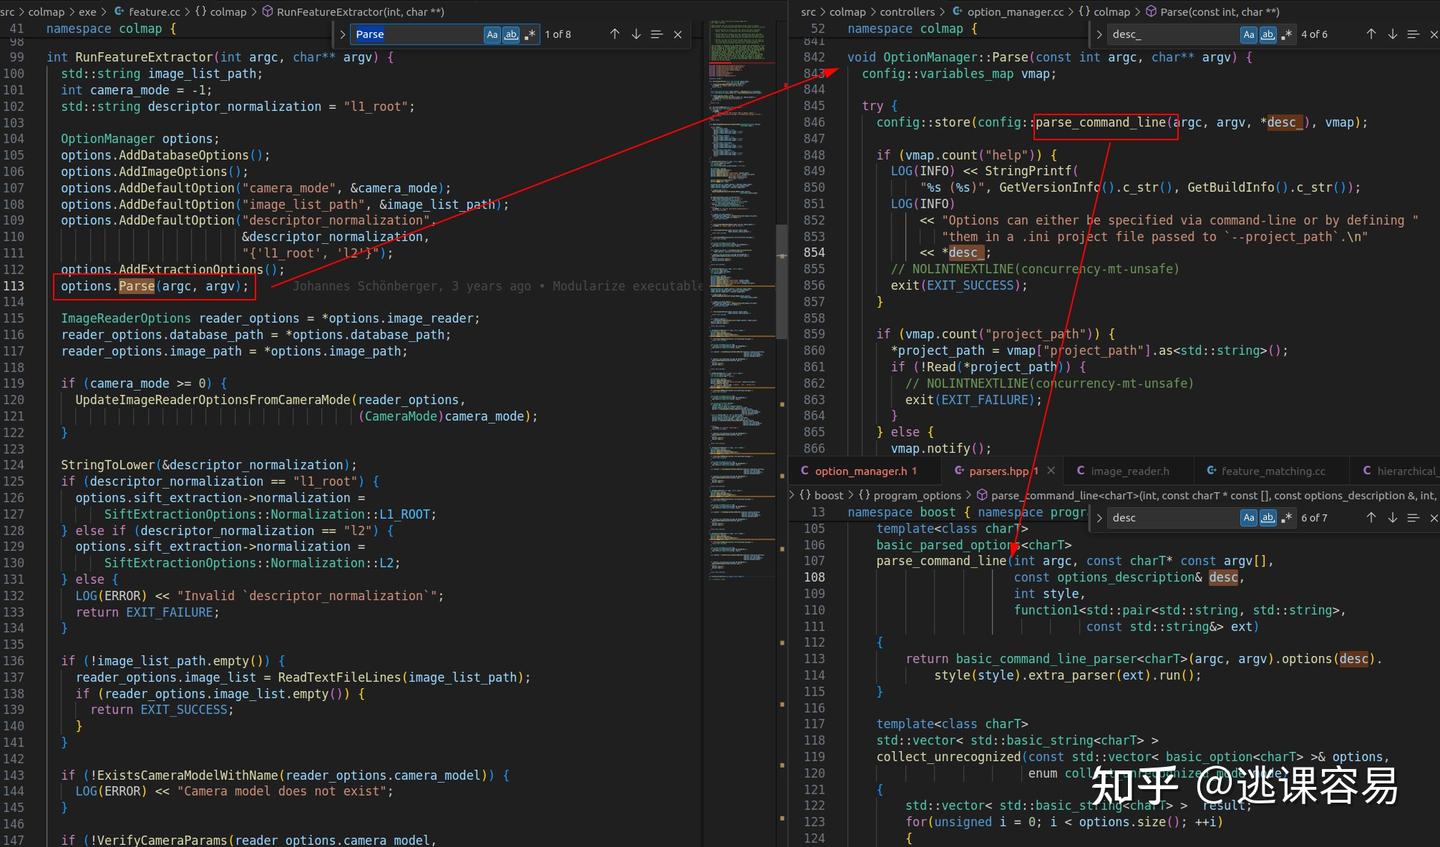
Task: Toggle Match Case in the 'Parse' find bar
Action: [492, 34]
